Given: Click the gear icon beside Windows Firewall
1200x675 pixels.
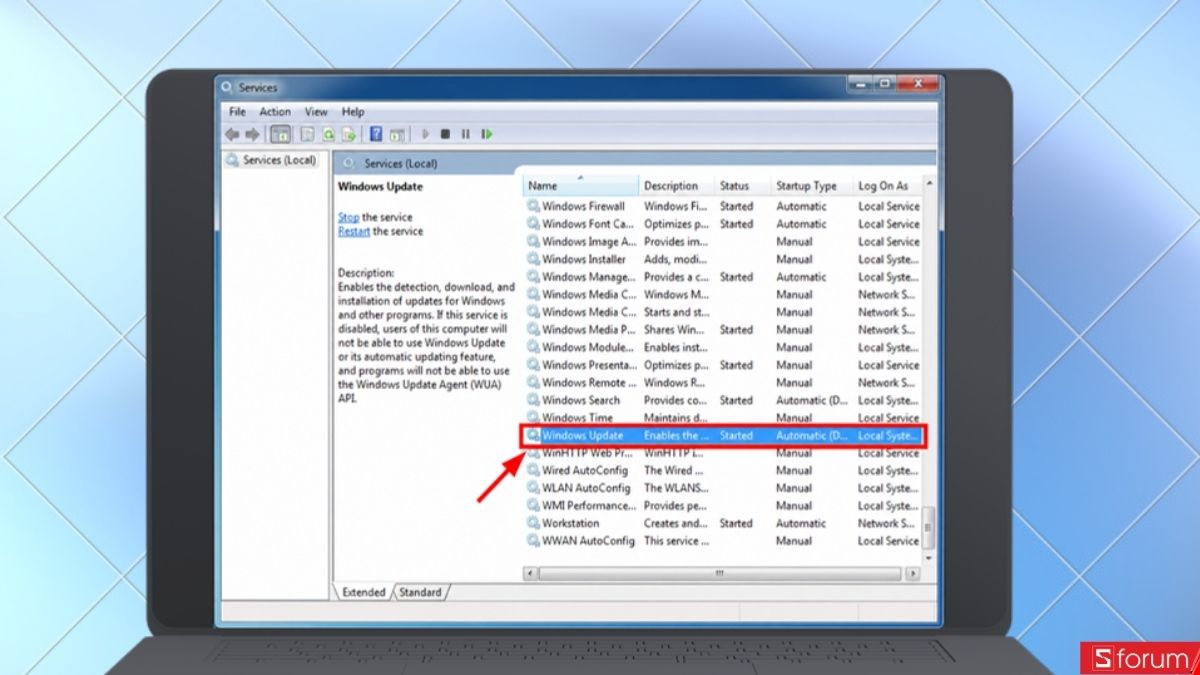Looking at the screenshot, I should 534,206.
